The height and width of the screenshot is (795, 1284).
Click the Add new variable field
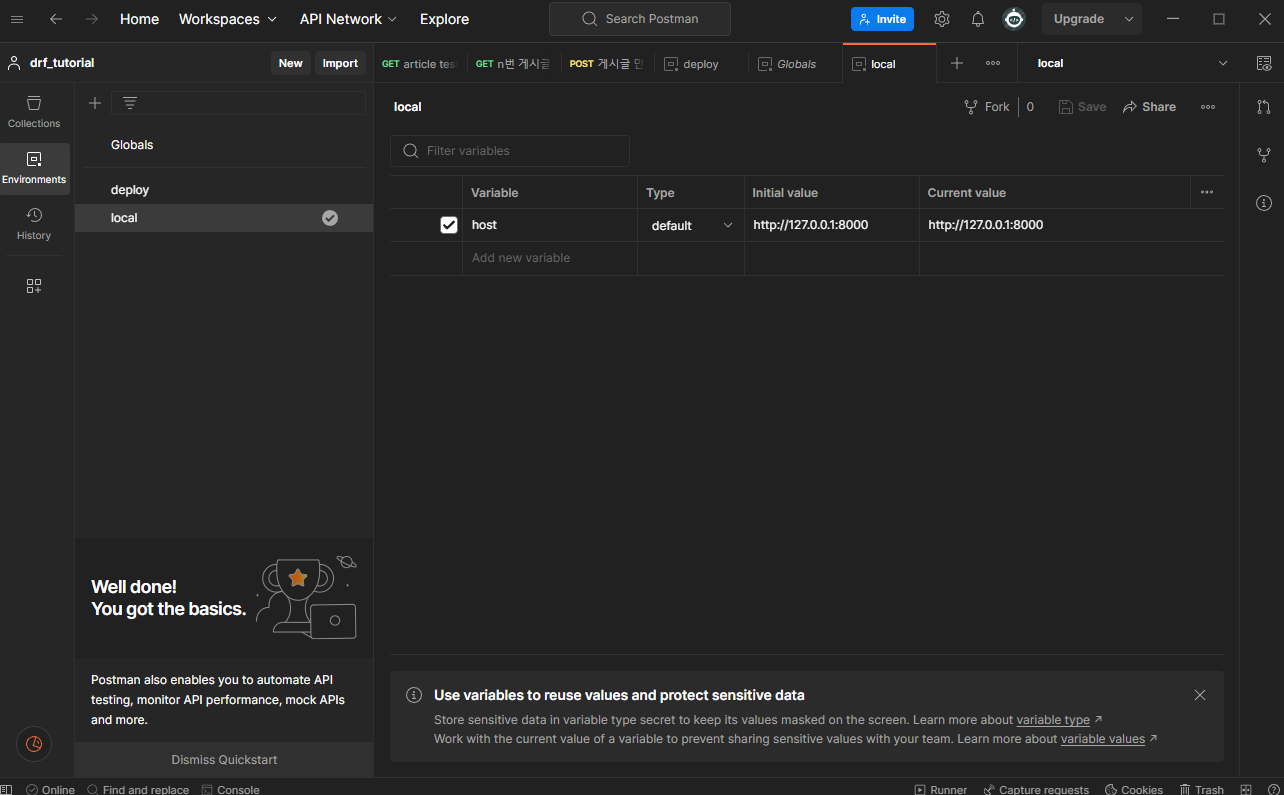coord(550,258)
